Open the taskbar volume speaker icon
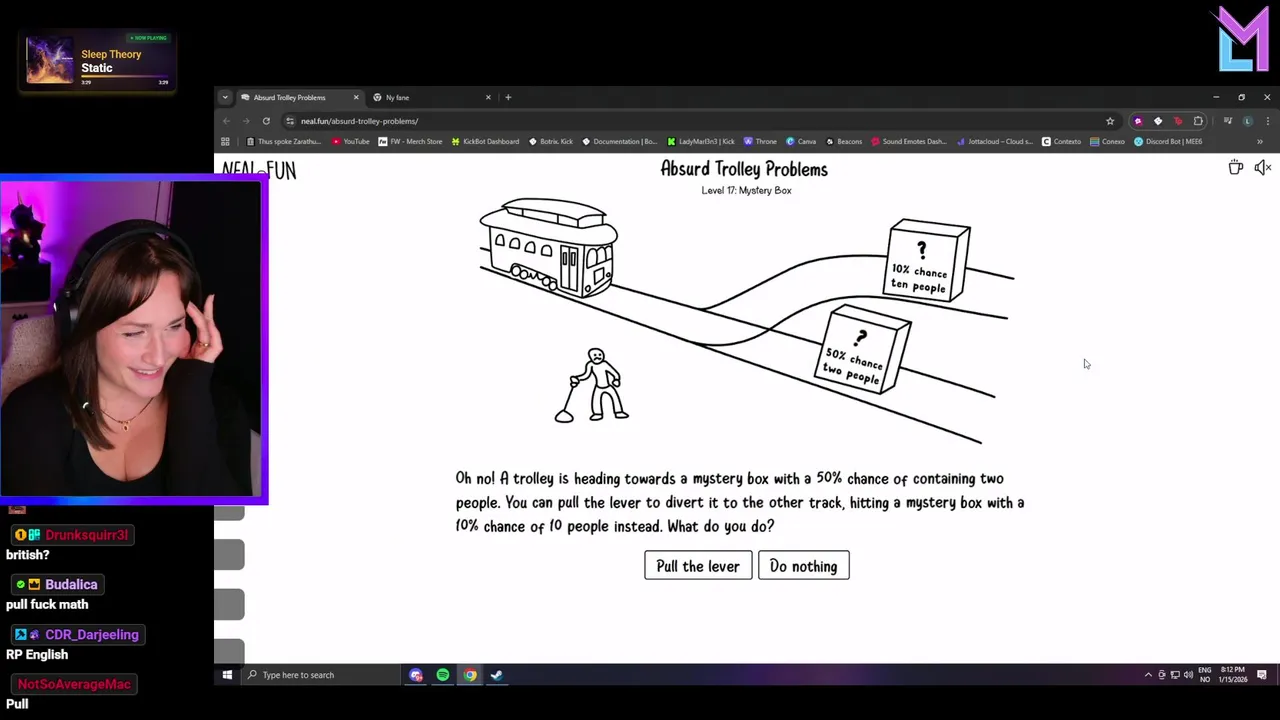 tap(1188, 675)
